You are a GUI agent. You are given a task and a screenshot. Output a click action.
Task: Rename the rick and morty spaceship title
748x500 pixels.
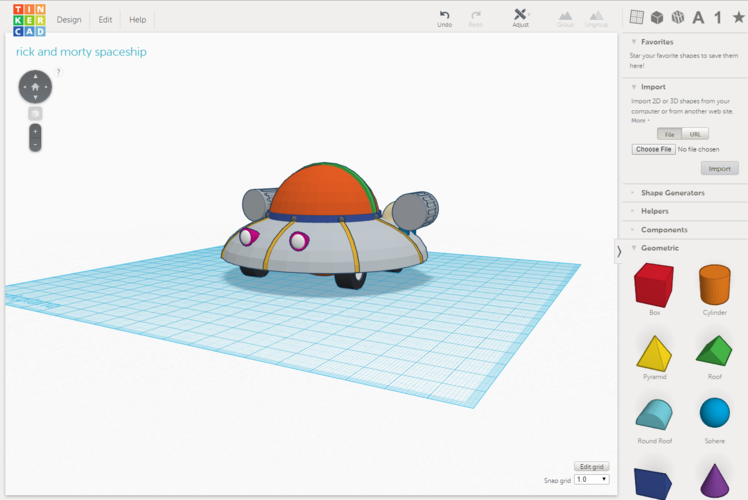click(81, 52)
